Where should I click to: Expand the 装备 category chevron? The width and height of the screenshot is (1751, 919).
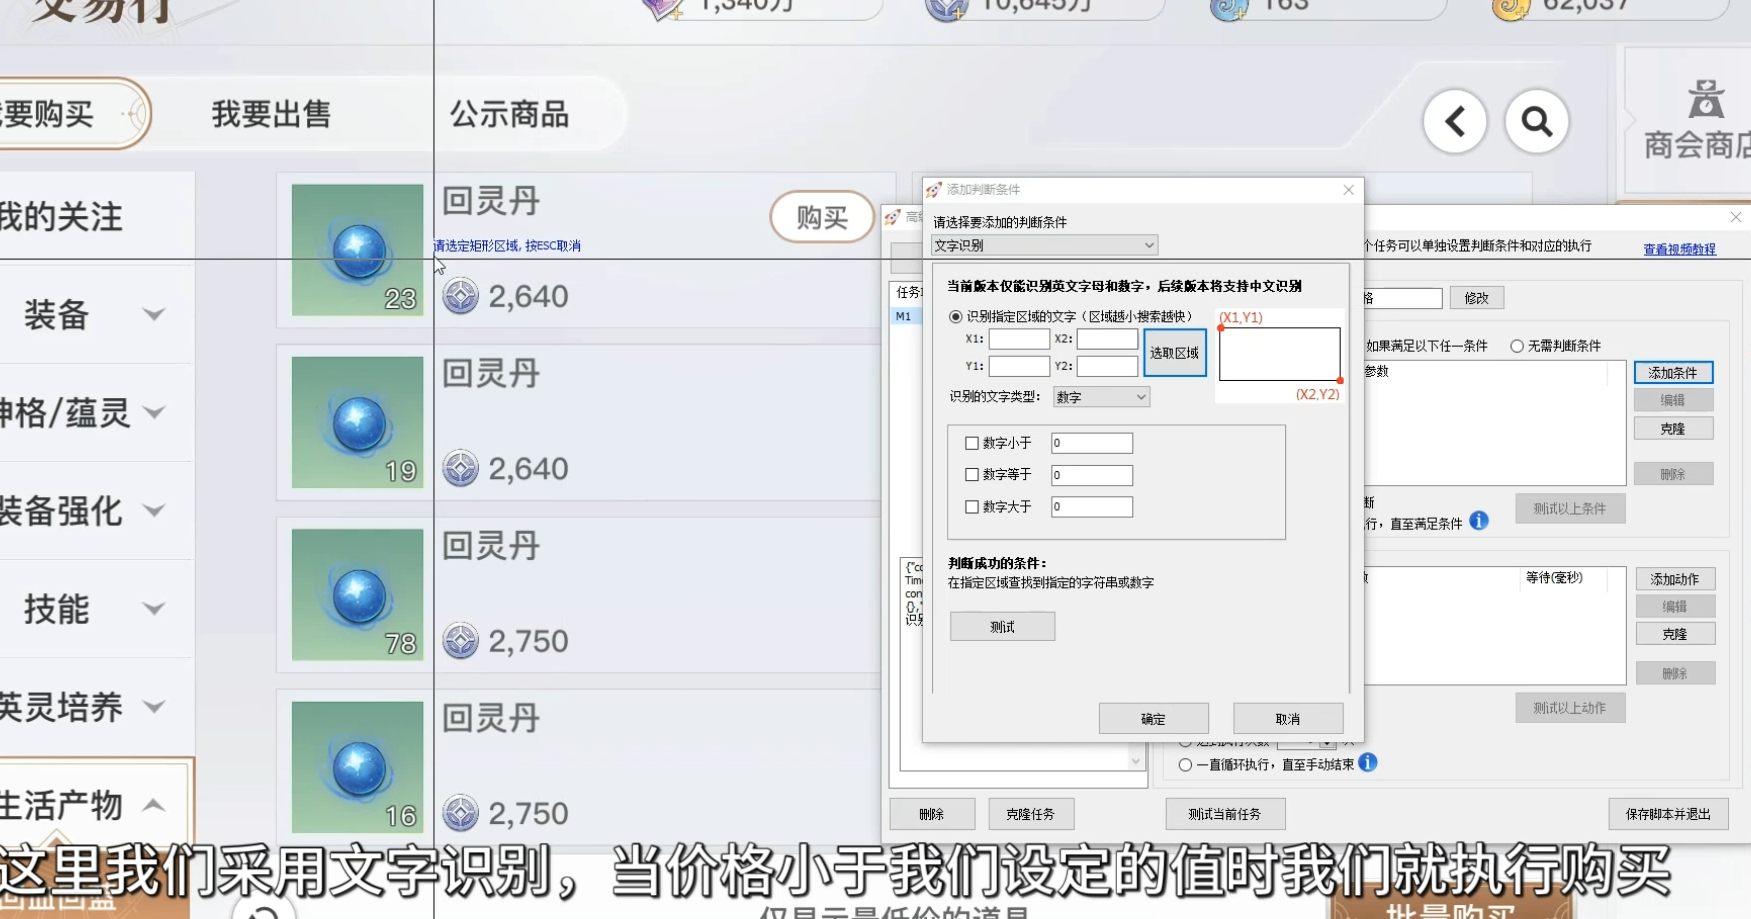[x=153, y=315]
